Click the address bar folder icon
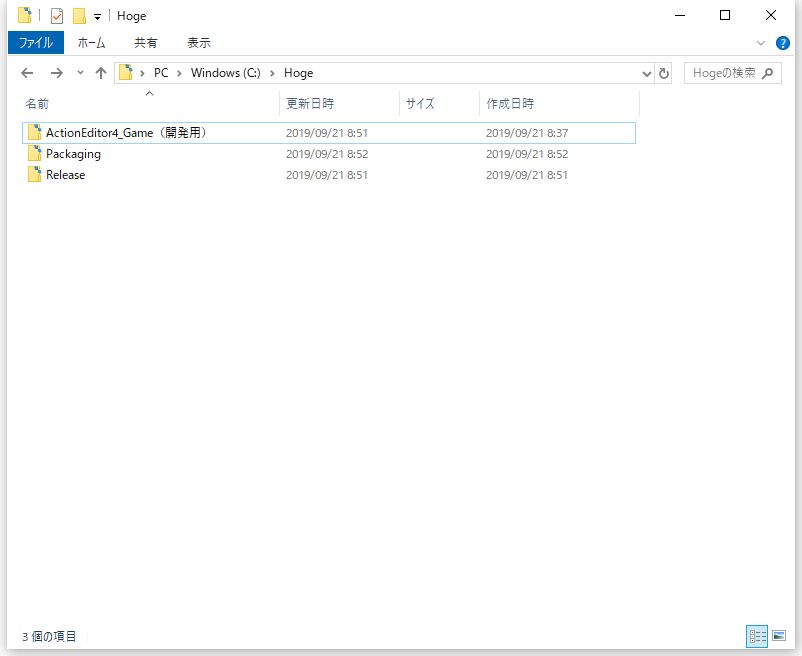 126,73
